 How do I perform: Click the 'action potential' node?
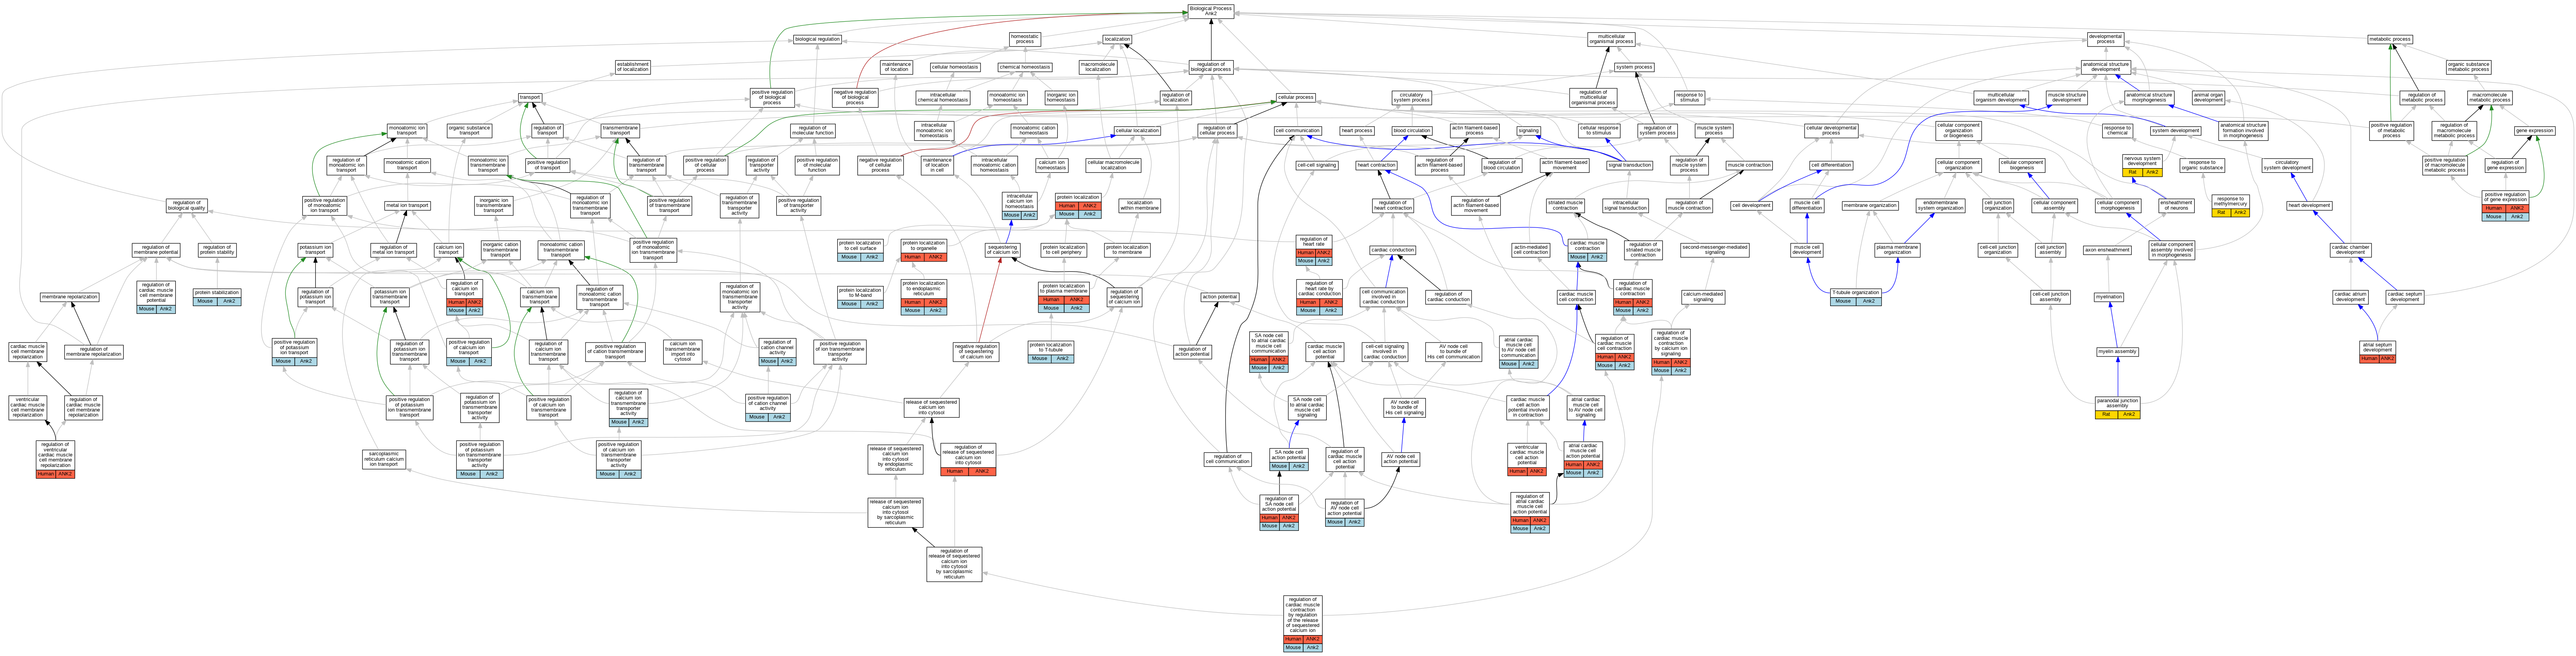[1219, 297]
